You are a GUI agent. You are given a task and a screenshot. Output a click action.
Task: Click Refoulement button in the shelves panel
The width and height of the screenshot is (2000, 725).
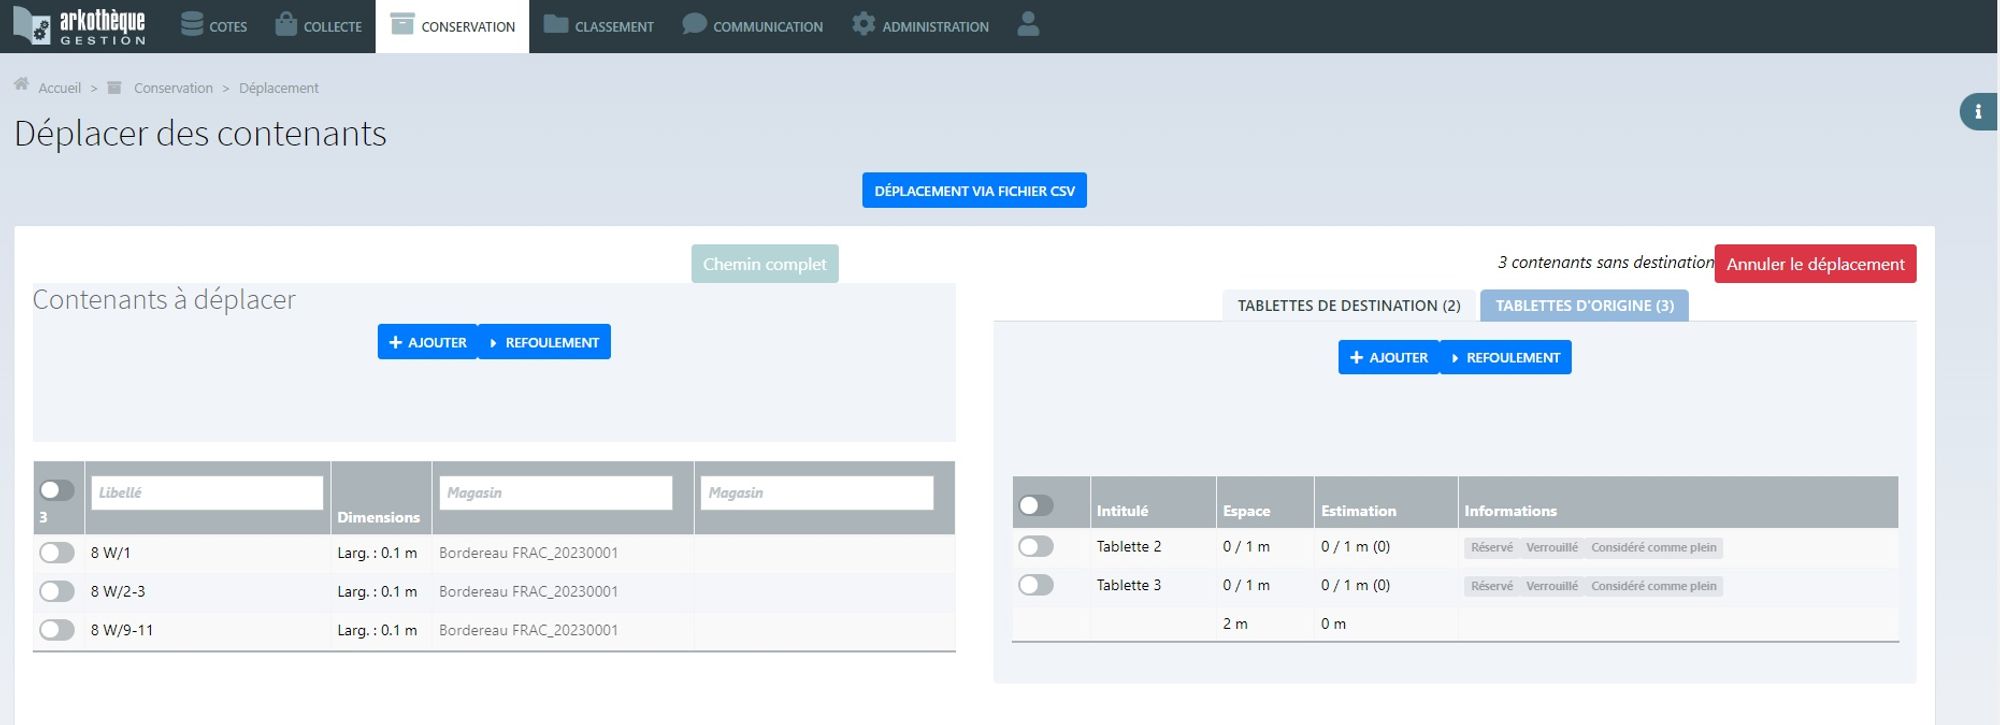click(1505, 358)
